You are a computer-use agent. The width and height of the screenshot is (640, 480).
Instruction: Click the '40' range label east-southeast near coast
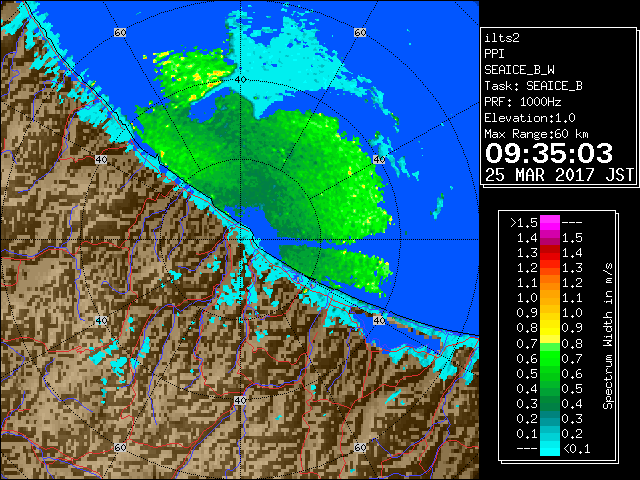point(379,321)
